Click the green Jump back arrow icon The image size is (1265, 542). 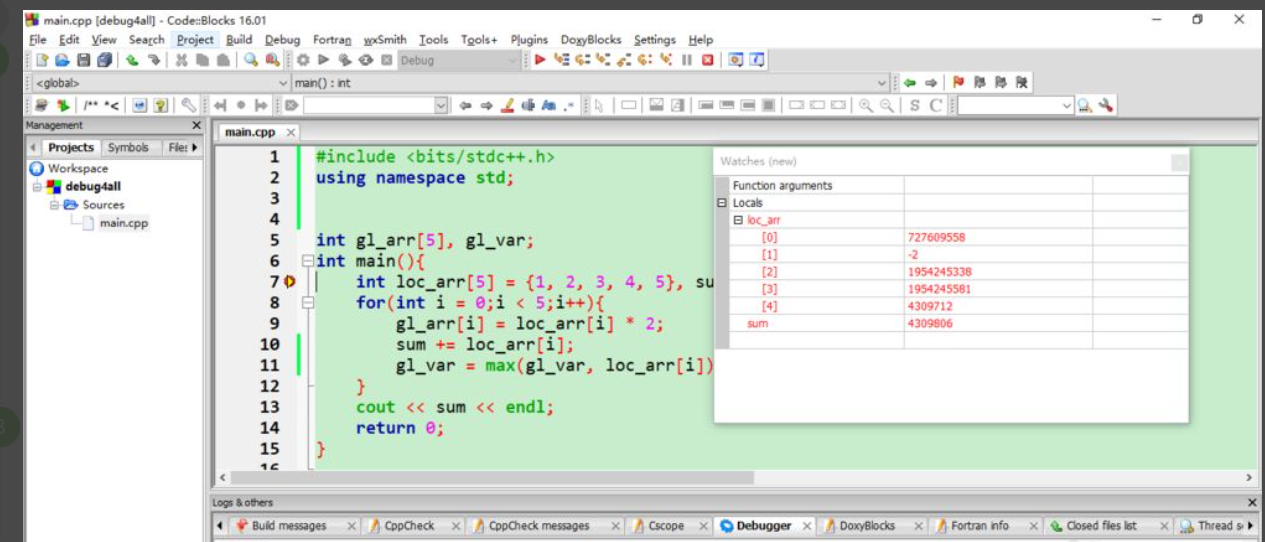pos(910,83)
